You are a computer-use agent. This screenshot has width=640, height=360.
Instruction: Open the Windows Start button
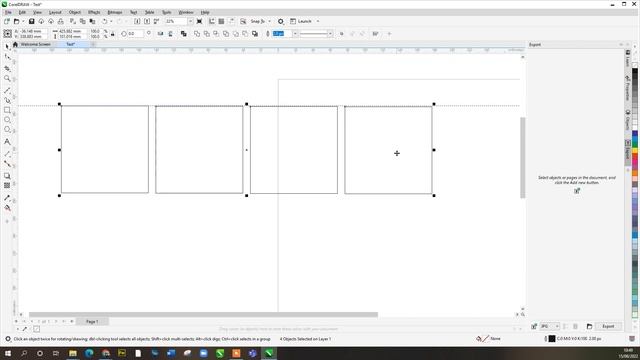[7, 353]
